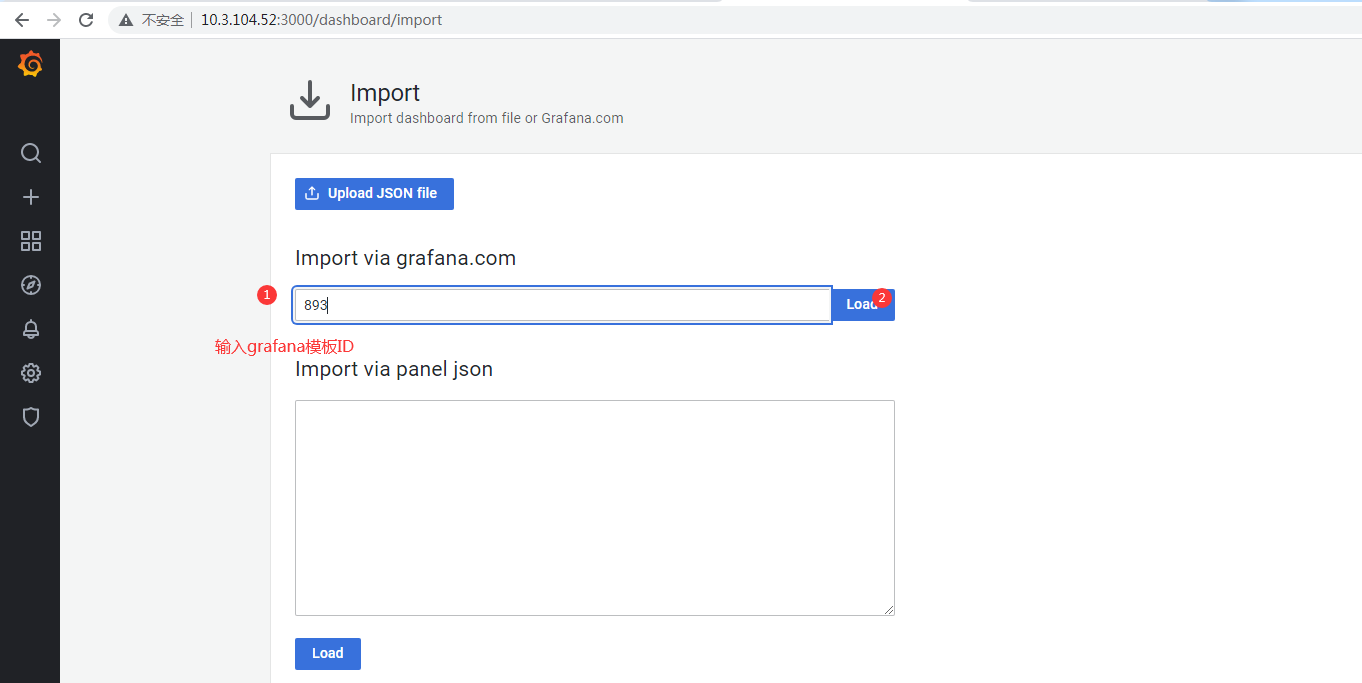Viewport: 1362px width, 683px height.
Task: Open the sidebar Search icon
Action: click(31, 153)
